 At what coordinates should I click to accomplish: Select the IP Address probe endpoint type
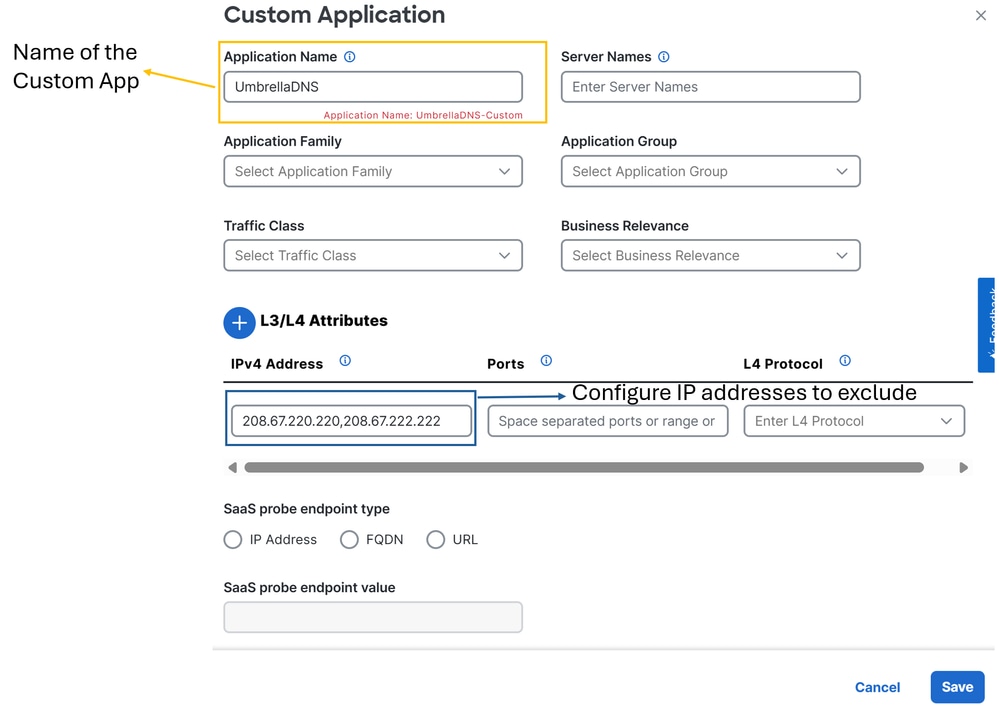(x=232, y=539)
